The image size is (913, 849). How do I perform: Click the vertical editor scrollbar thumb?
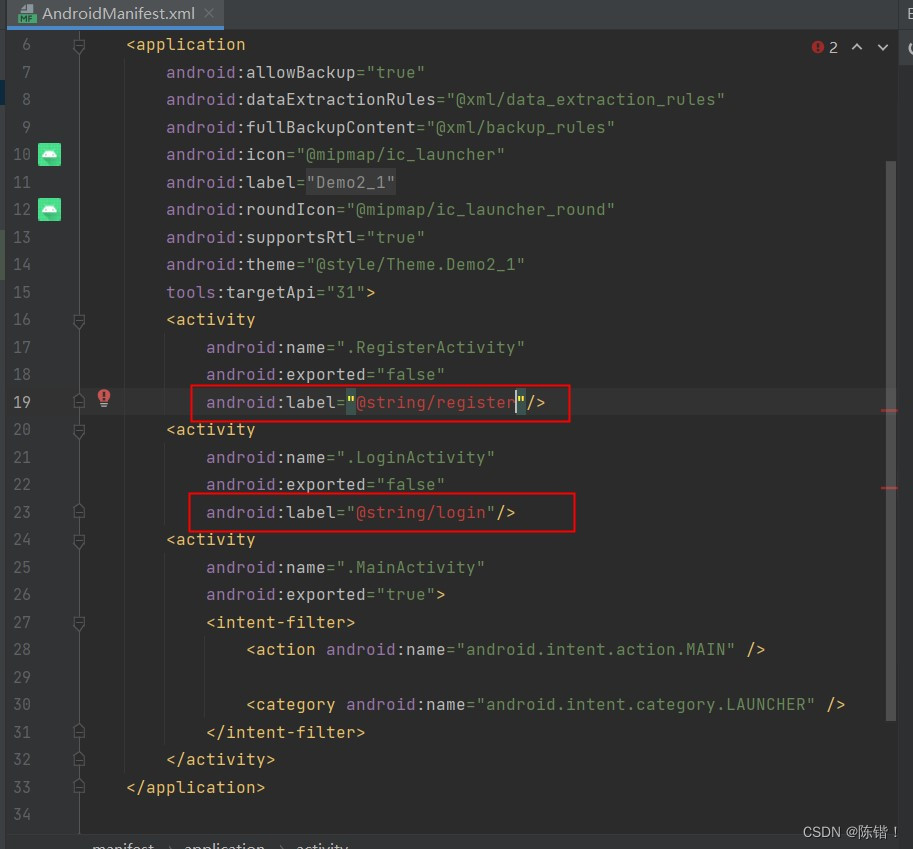tap(890, 441)
